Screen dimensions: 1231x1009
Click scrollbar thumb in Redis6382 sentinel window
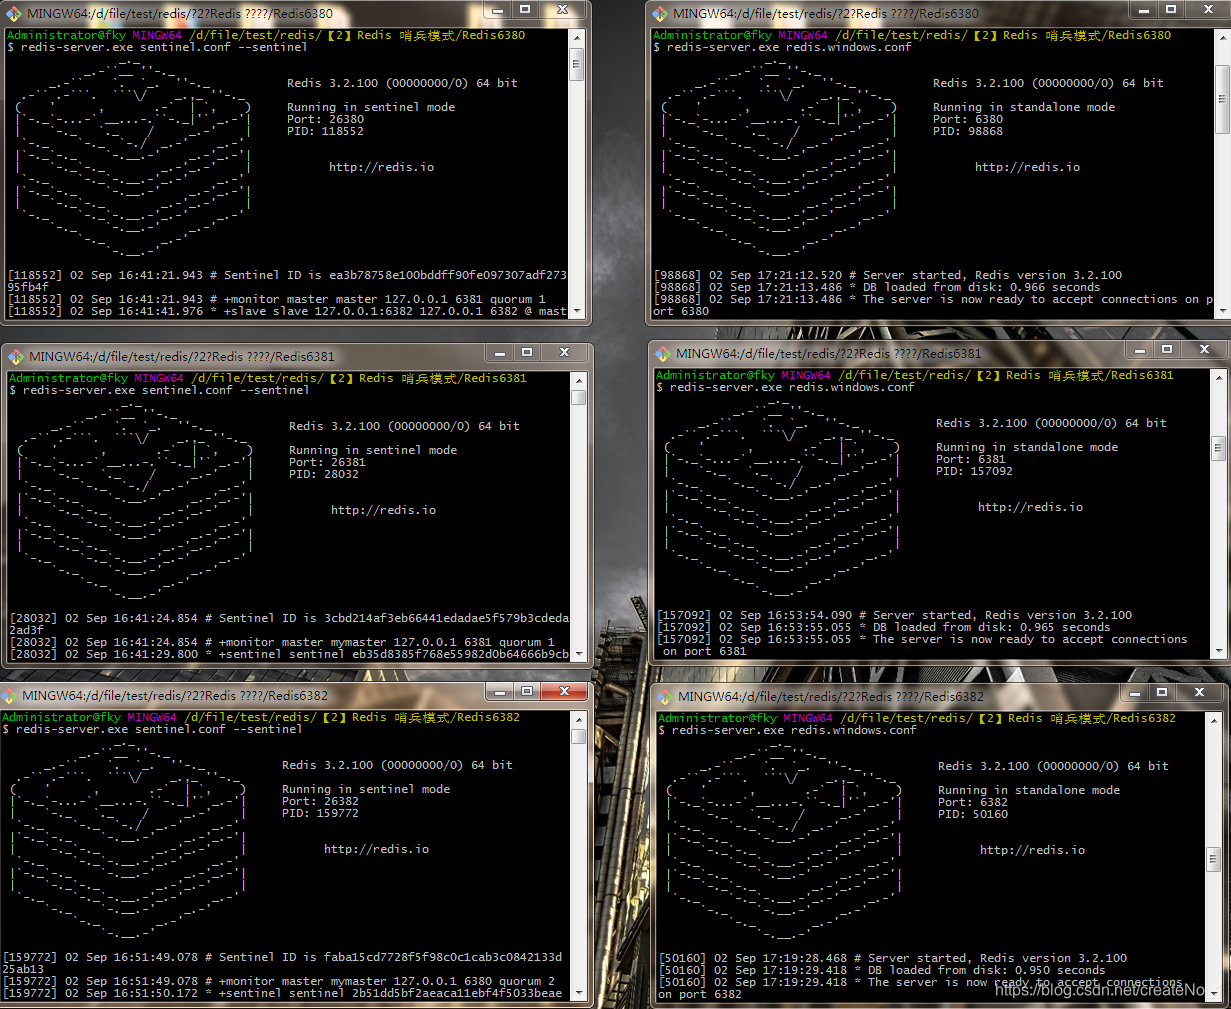579,736
